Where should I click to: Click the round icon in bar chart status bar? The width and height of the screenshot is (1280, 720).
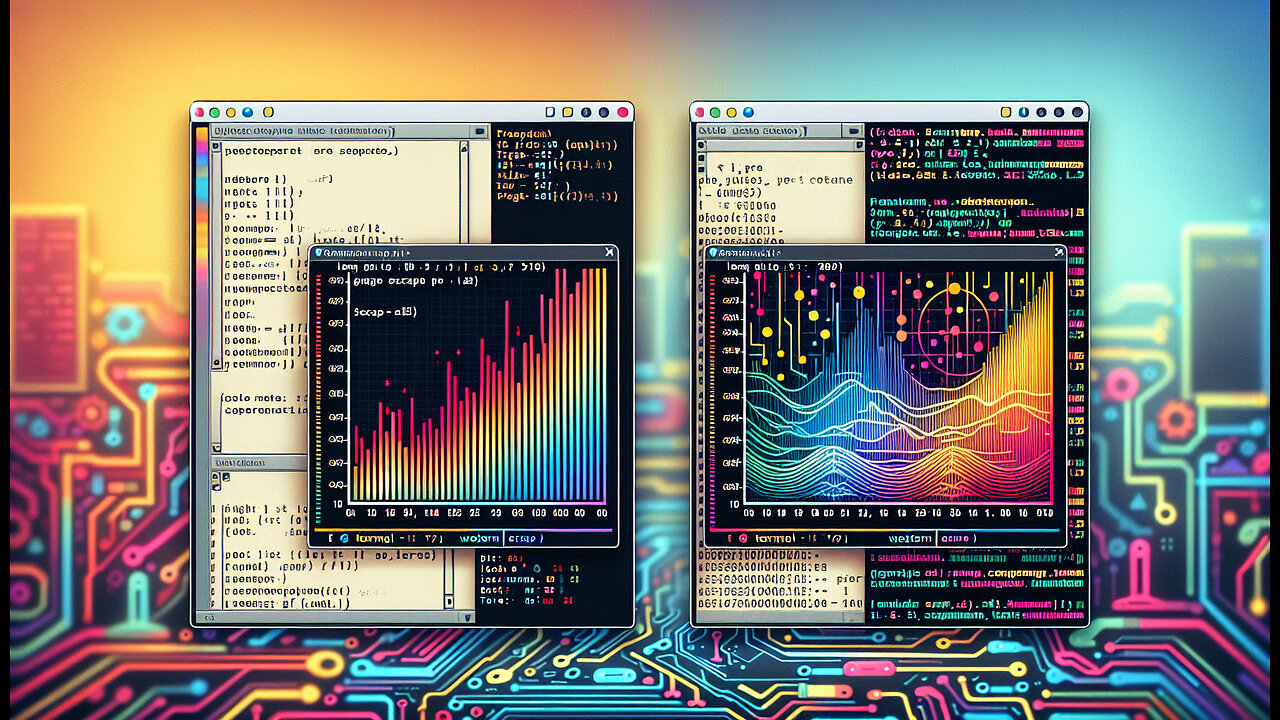(x=344, y=539)
